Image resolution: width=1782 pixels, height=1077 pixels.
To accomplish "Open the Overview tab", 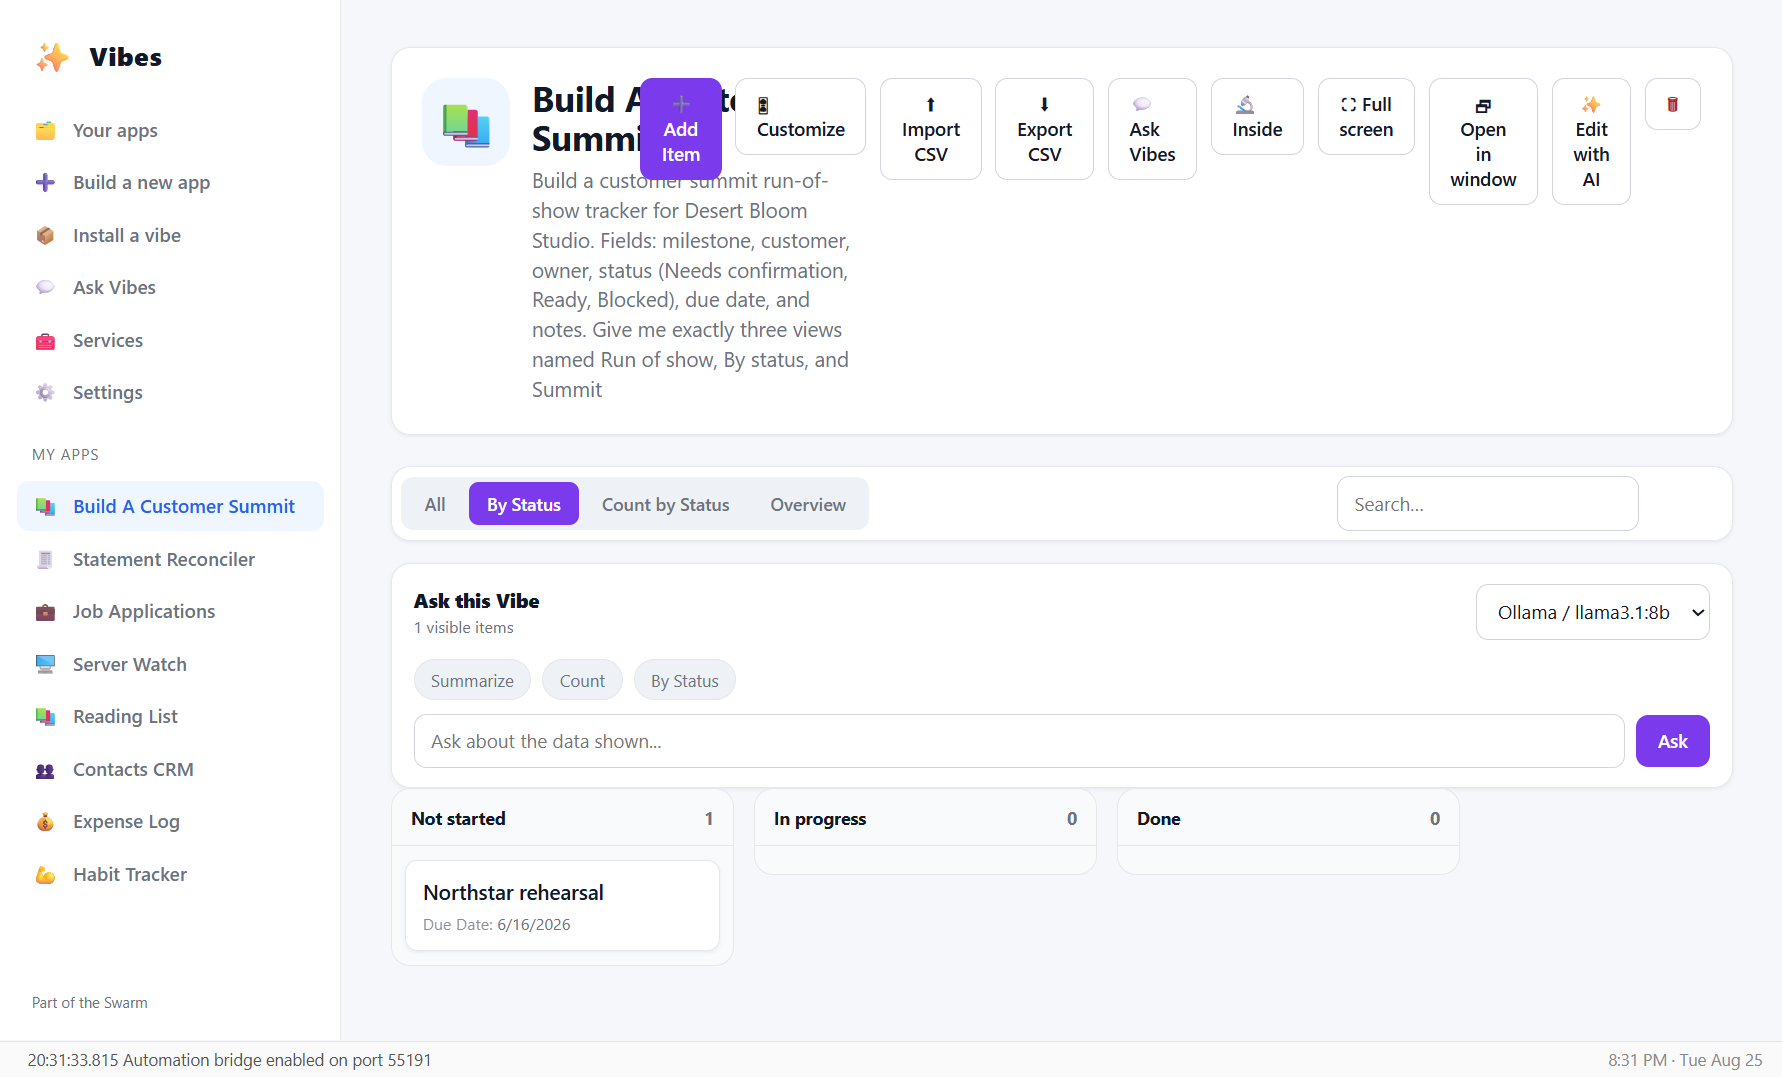I will (808, 504).
